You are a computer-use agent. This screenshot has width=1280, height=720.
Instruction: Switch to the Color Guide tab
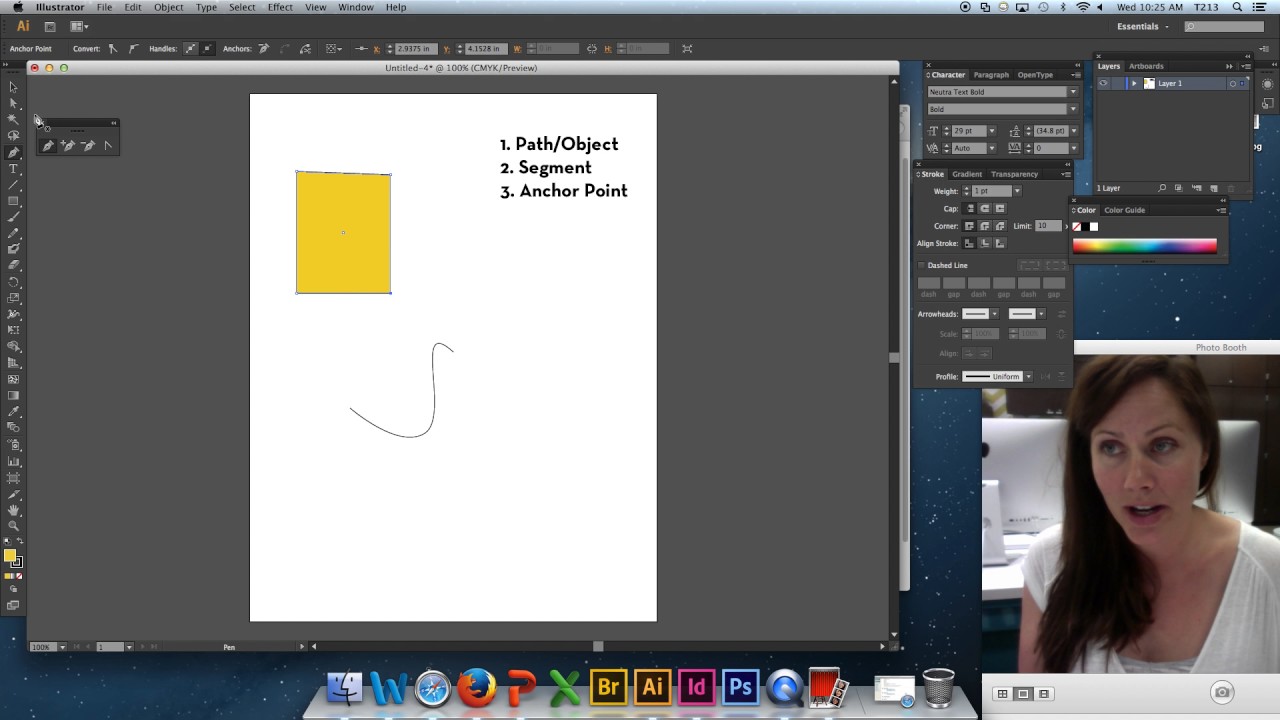pyautogui.click(x=1124, y=210)
